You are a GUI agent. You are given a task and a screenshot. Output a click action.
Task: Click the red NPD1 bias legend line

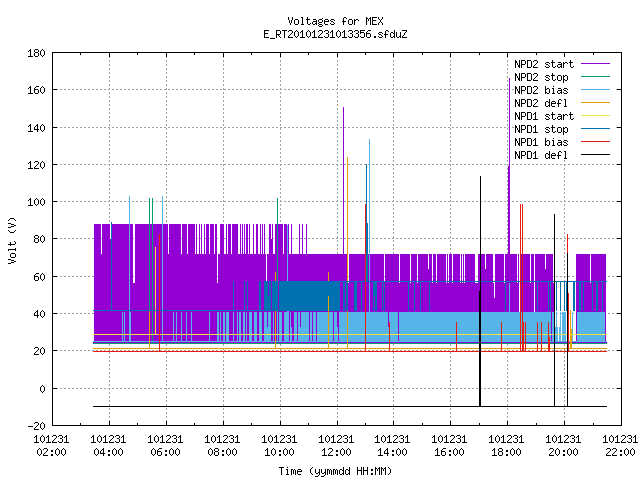coord(595,142)
